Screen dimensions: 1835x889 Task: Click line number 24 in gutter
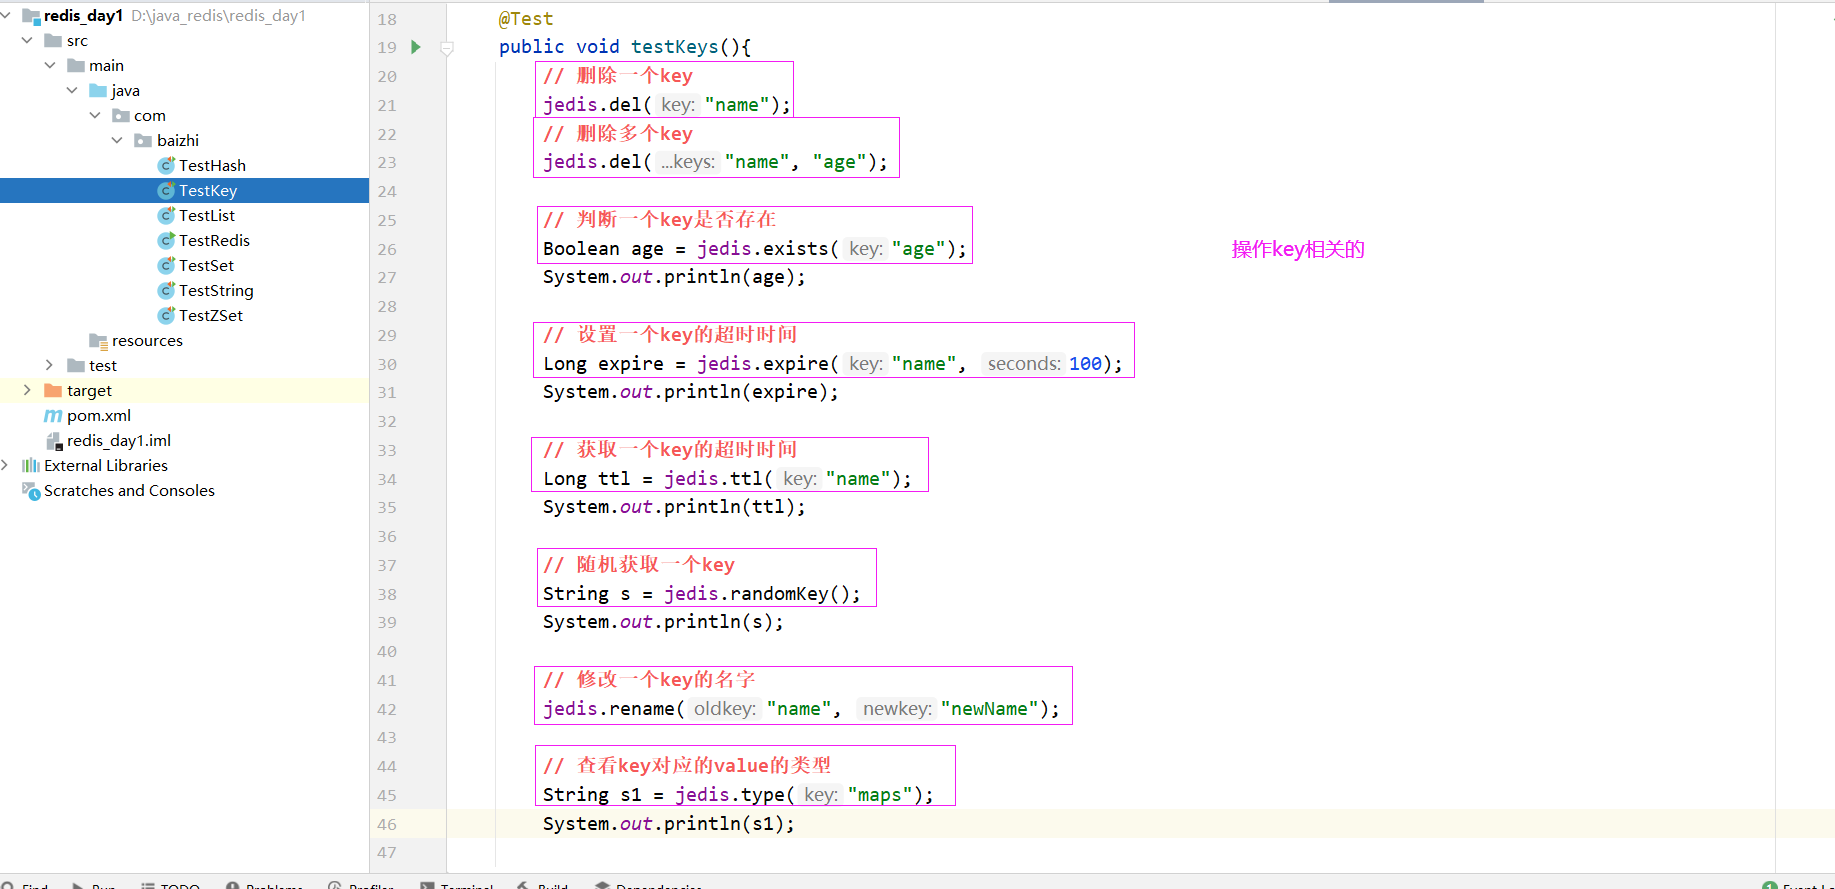[387, 191]
